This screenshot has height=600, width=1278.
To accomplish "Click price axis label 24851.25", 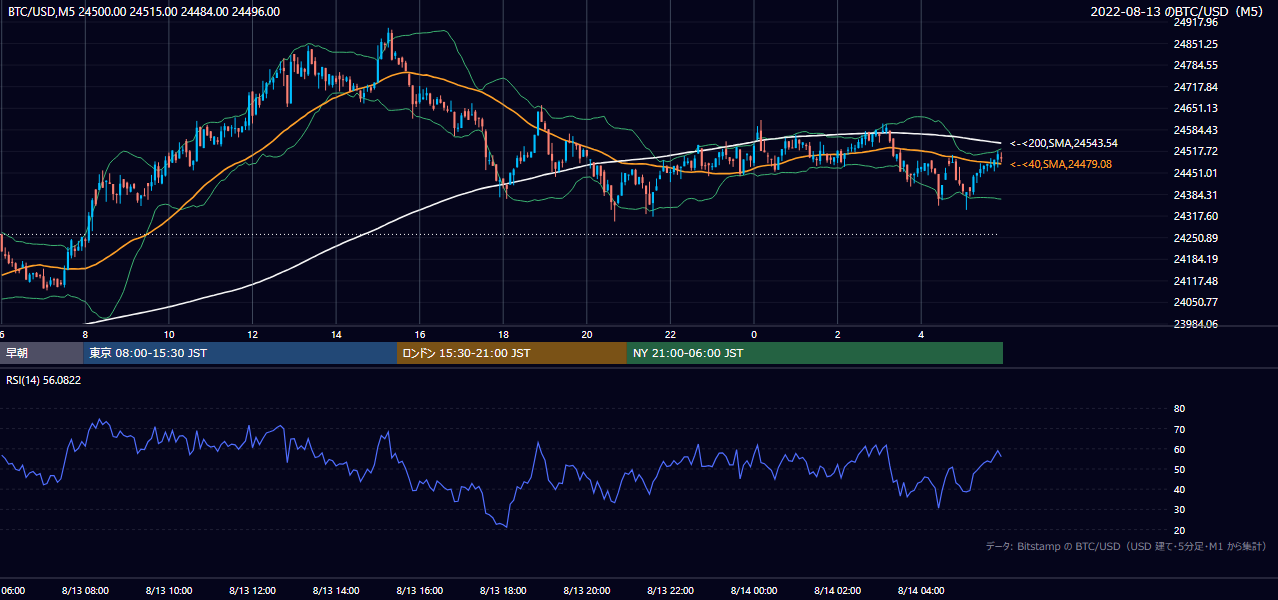I will pos(1196,44).
